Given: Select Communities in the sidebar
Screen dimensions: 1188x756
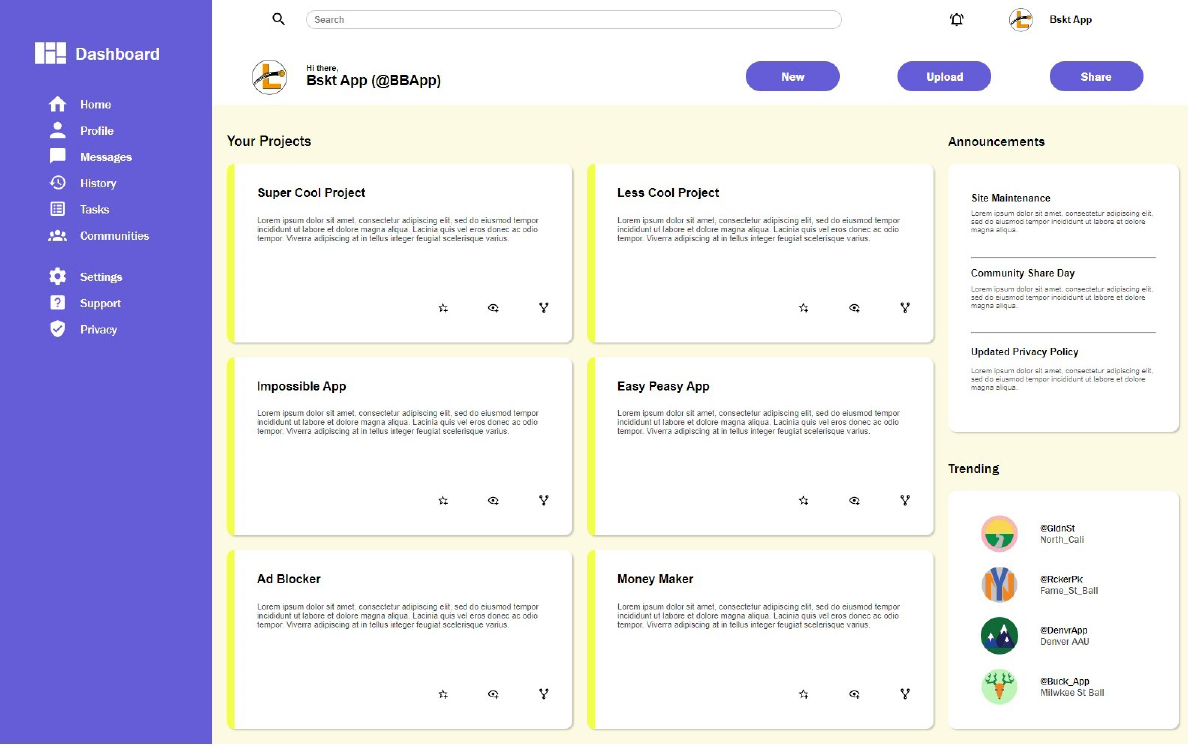Looking at the screenshot, I should tap(114, 236).
